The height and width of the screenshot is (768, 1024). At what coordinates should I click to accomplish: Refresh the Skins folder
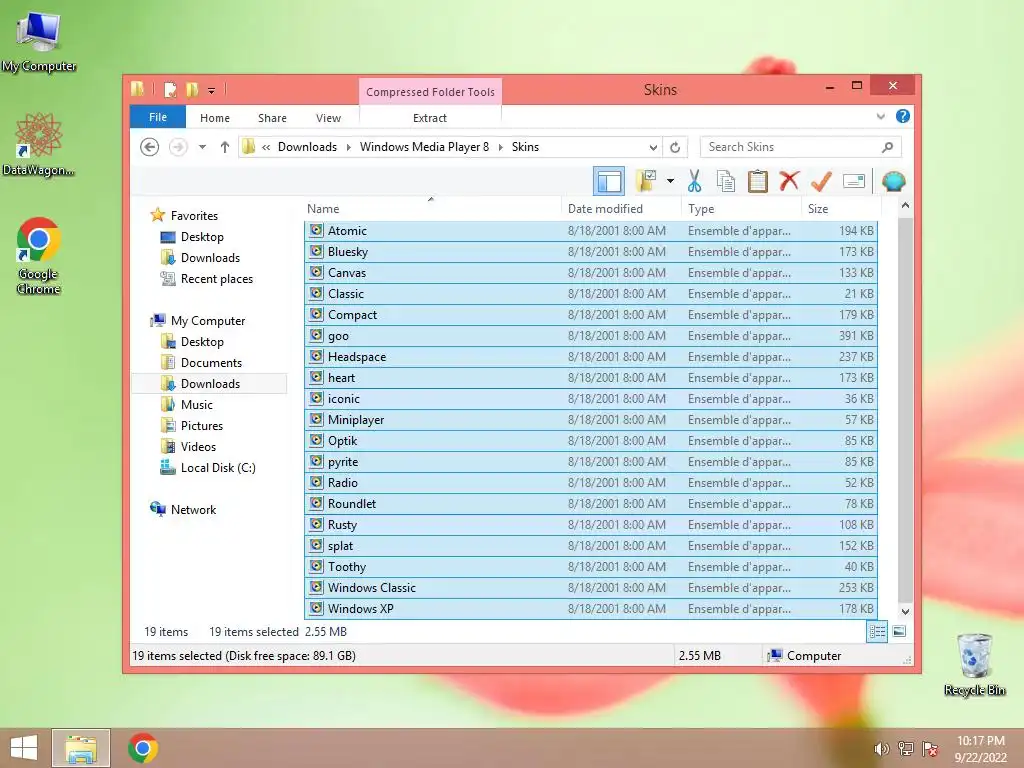(675, 147)
